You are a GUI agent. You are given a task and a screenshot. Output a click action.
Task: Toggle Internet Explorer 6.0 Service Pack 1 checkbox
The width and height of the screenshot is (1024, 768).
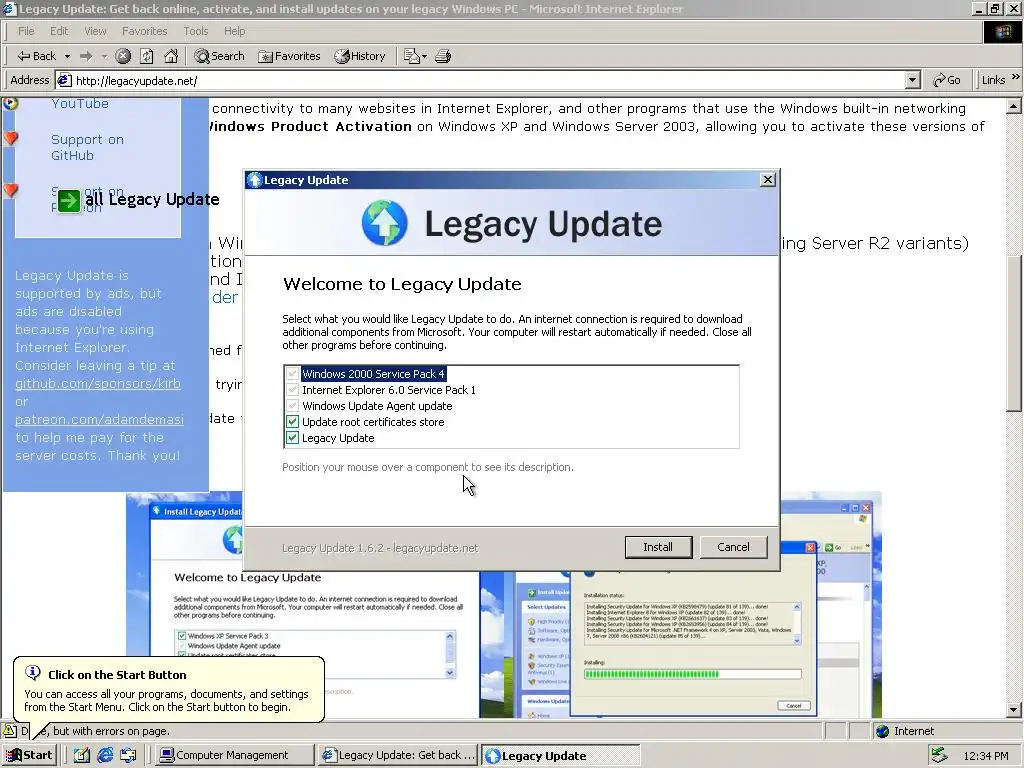click(x=293, y=390)
